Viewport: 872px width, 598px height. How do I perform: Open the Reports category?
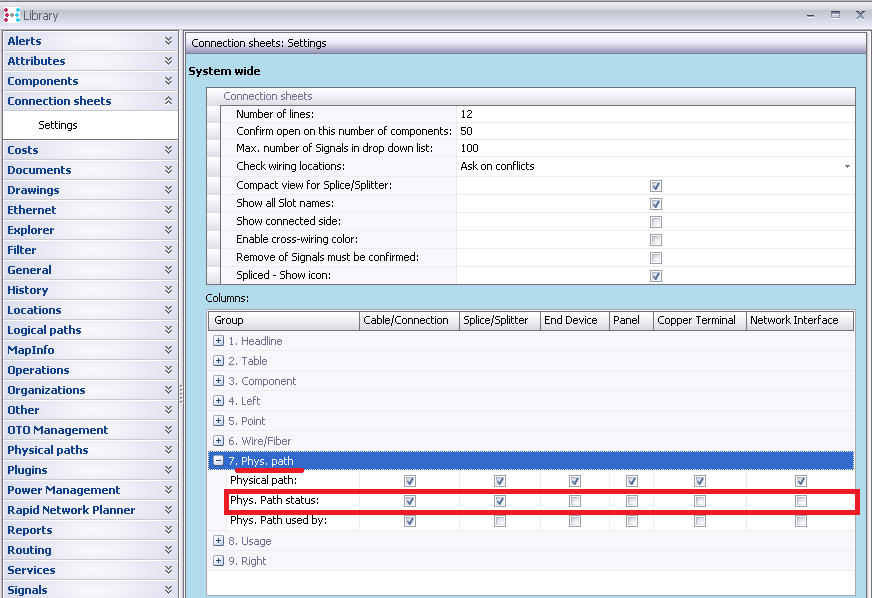(x=90, y=530)
